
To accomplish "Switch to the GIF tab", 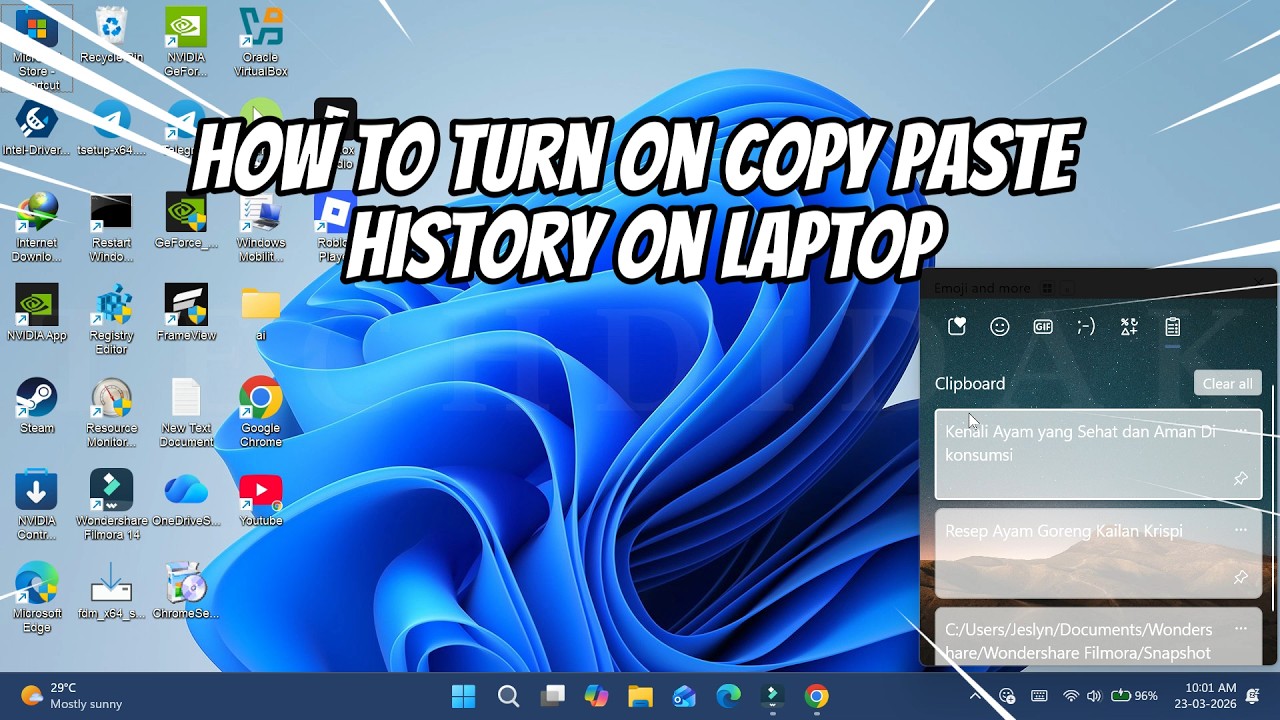I will coord(1043,326).
